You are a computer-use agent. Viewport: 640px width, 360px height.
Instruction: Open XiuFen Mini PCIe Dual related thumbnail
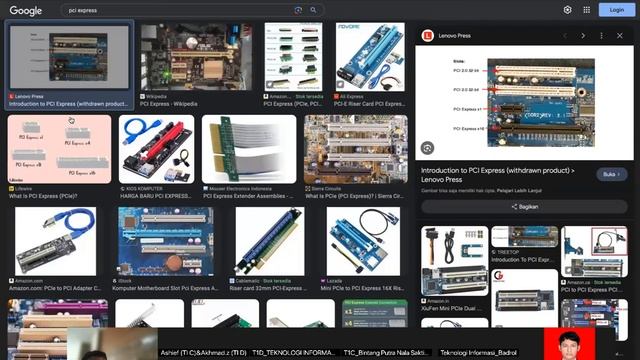coord(454,261)
